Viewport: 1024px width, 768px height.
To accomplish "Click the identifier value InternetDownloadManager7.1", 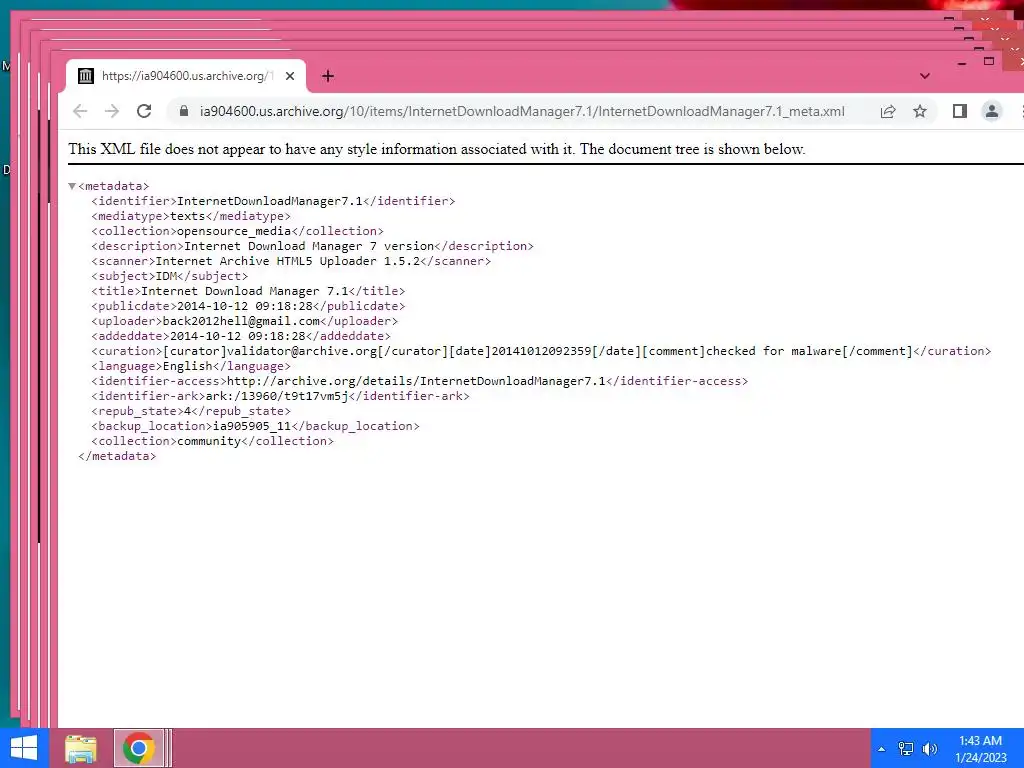I will (x=269, y=201).
